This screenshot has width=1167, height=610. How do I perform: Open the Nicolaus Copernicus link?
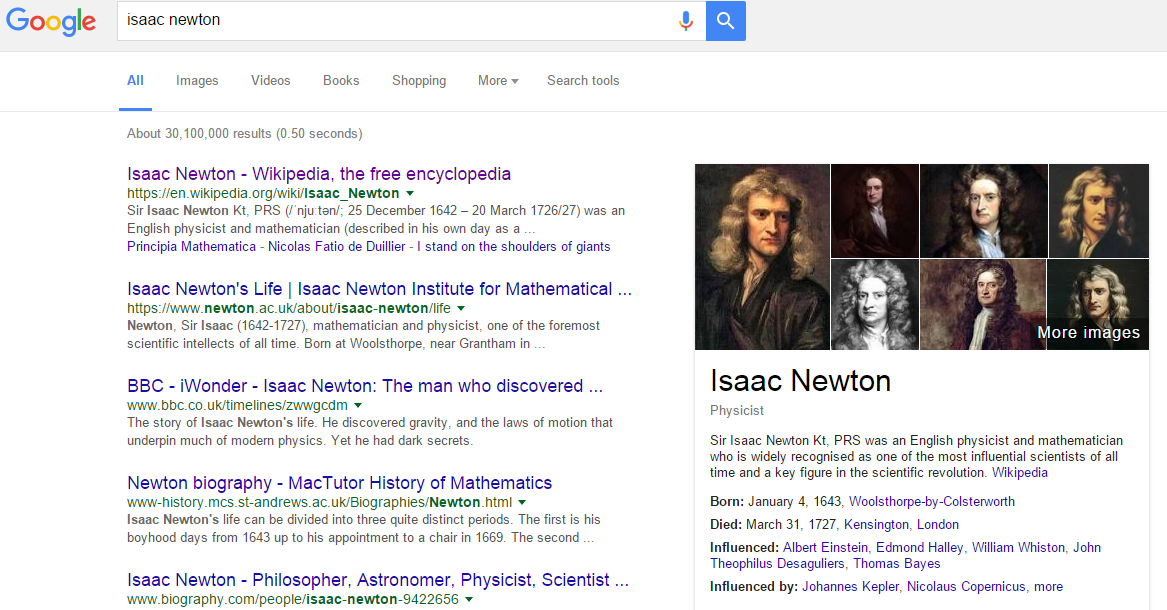pyautogui.click(x=966, y=586)
